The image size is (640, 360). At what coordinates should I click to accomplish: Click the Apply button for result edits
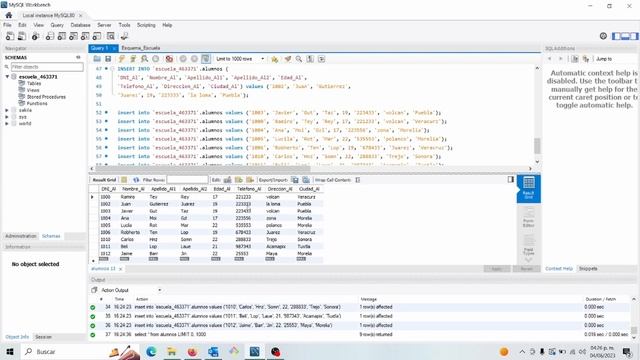click(497, 269)
